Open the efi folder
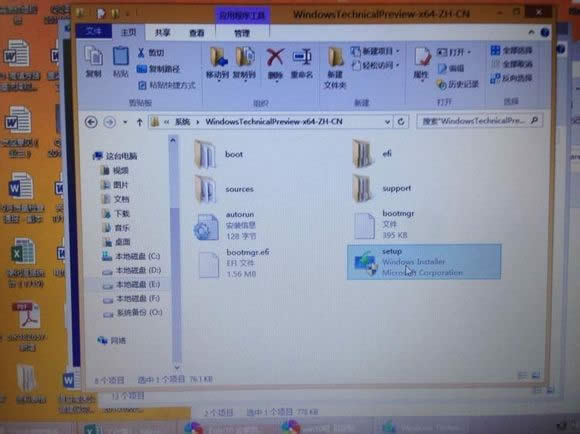 coord(372,153)
